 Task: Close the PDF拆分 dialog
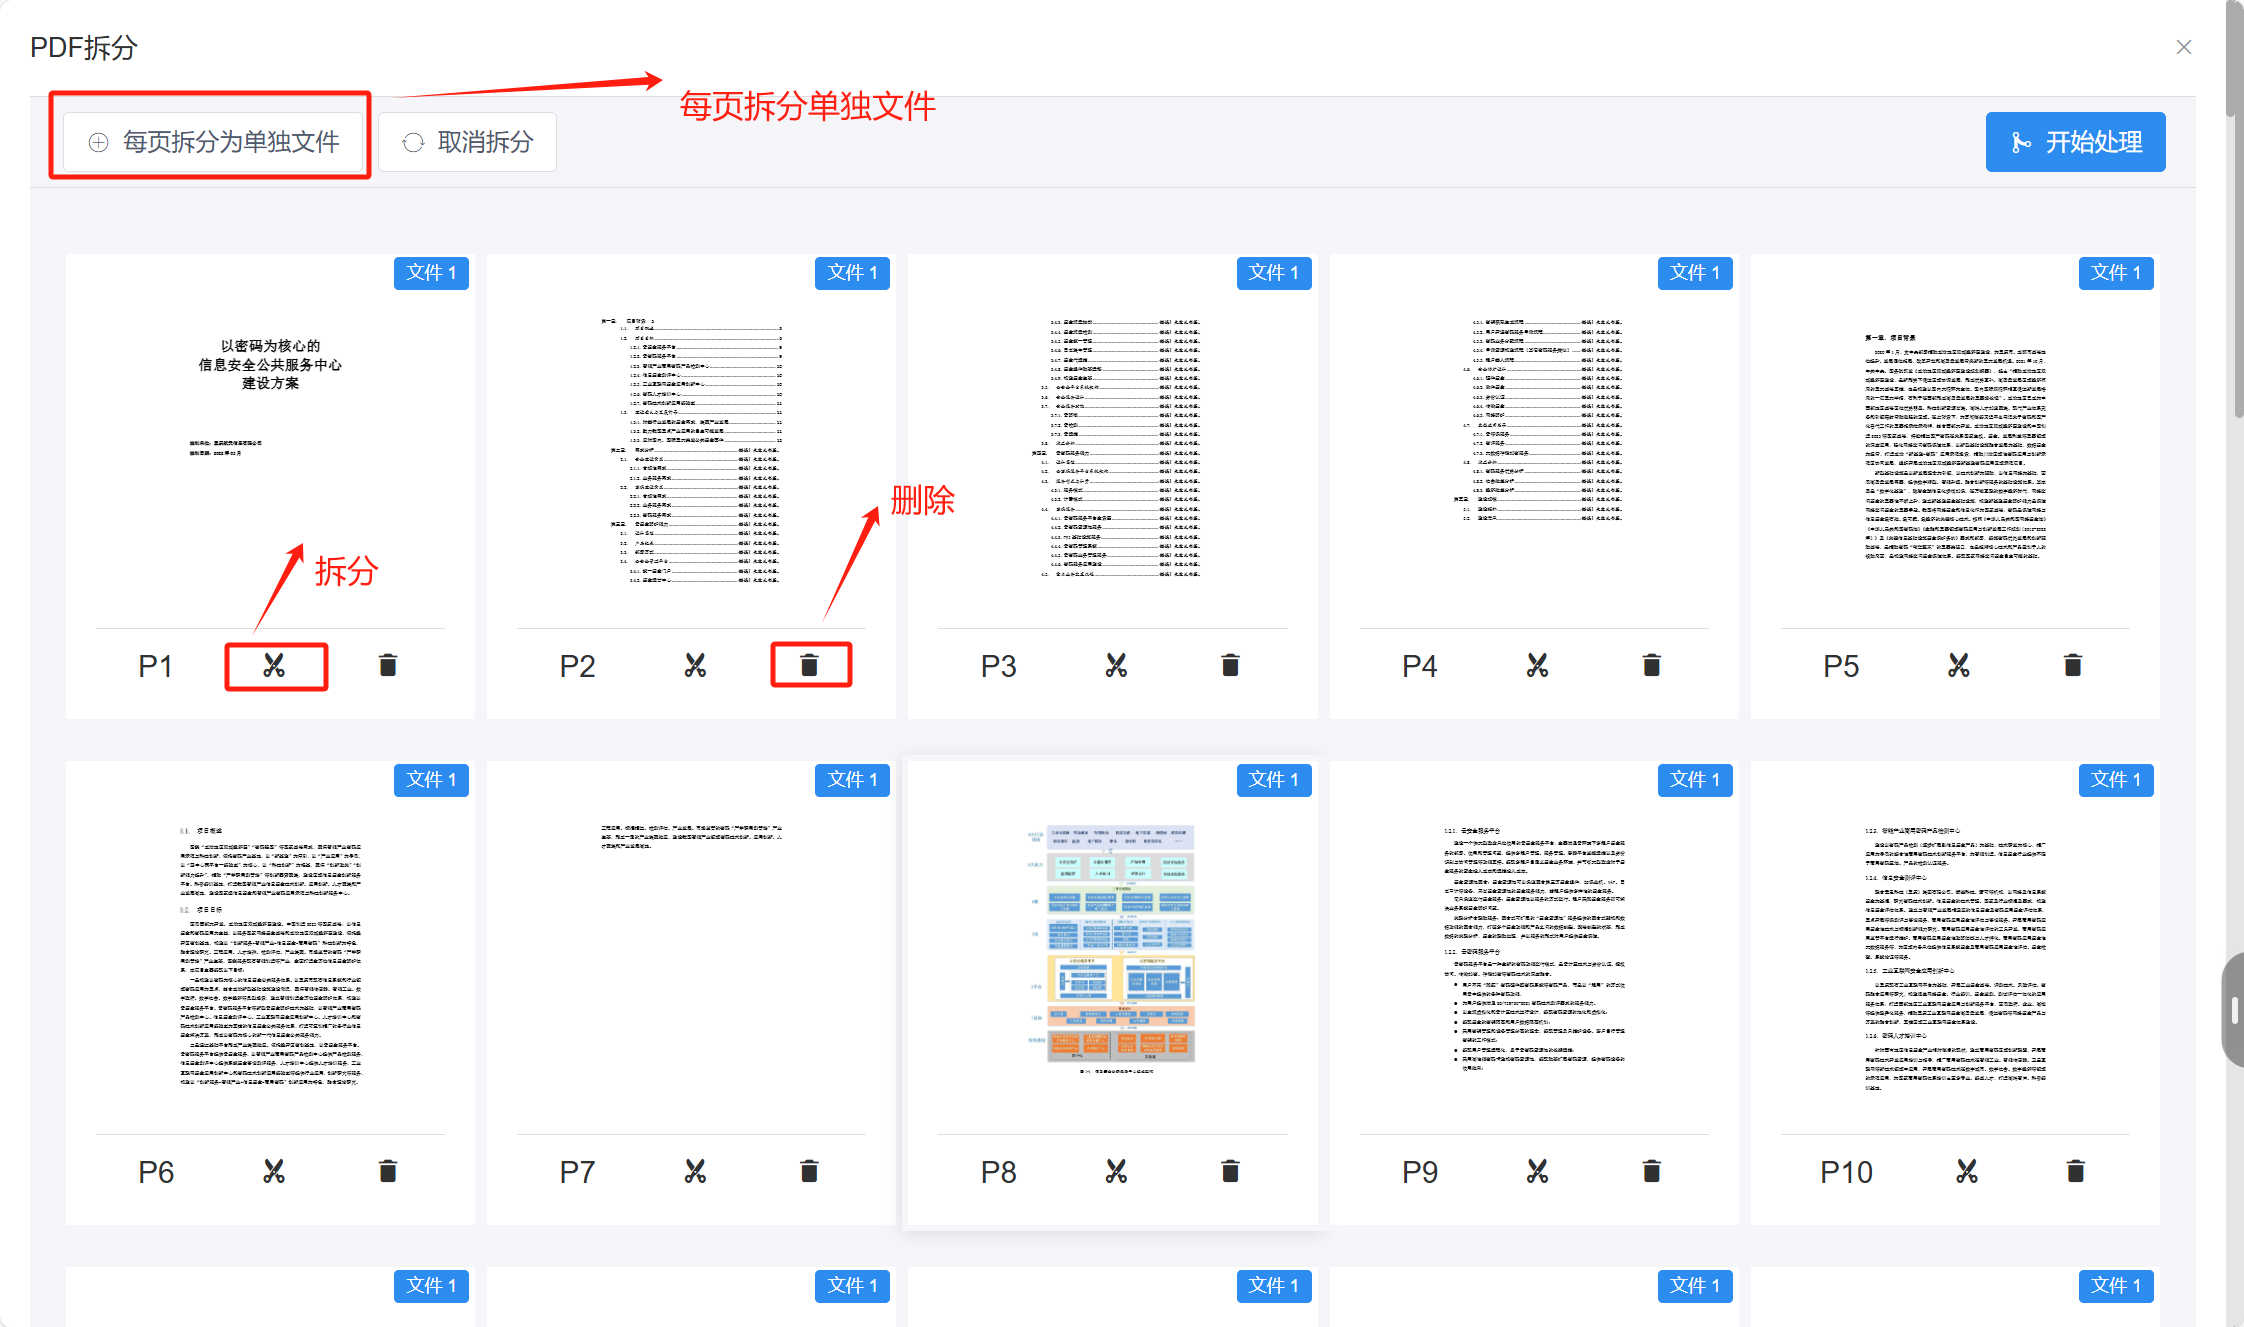tap(2183, 47)
